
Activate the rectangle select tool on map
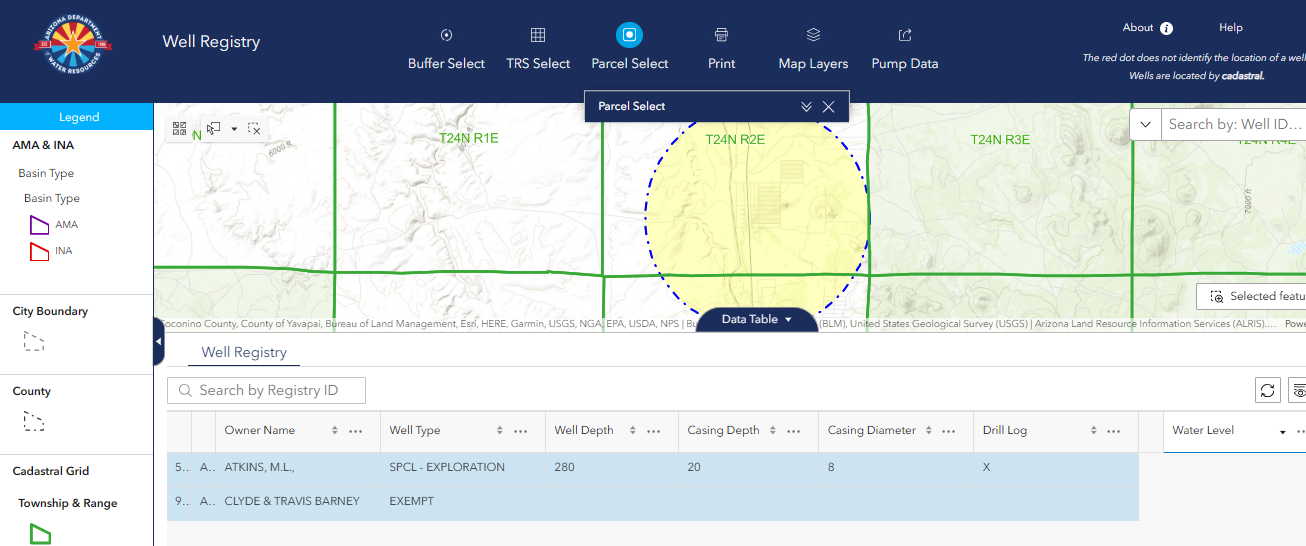(x=214, y=129)
